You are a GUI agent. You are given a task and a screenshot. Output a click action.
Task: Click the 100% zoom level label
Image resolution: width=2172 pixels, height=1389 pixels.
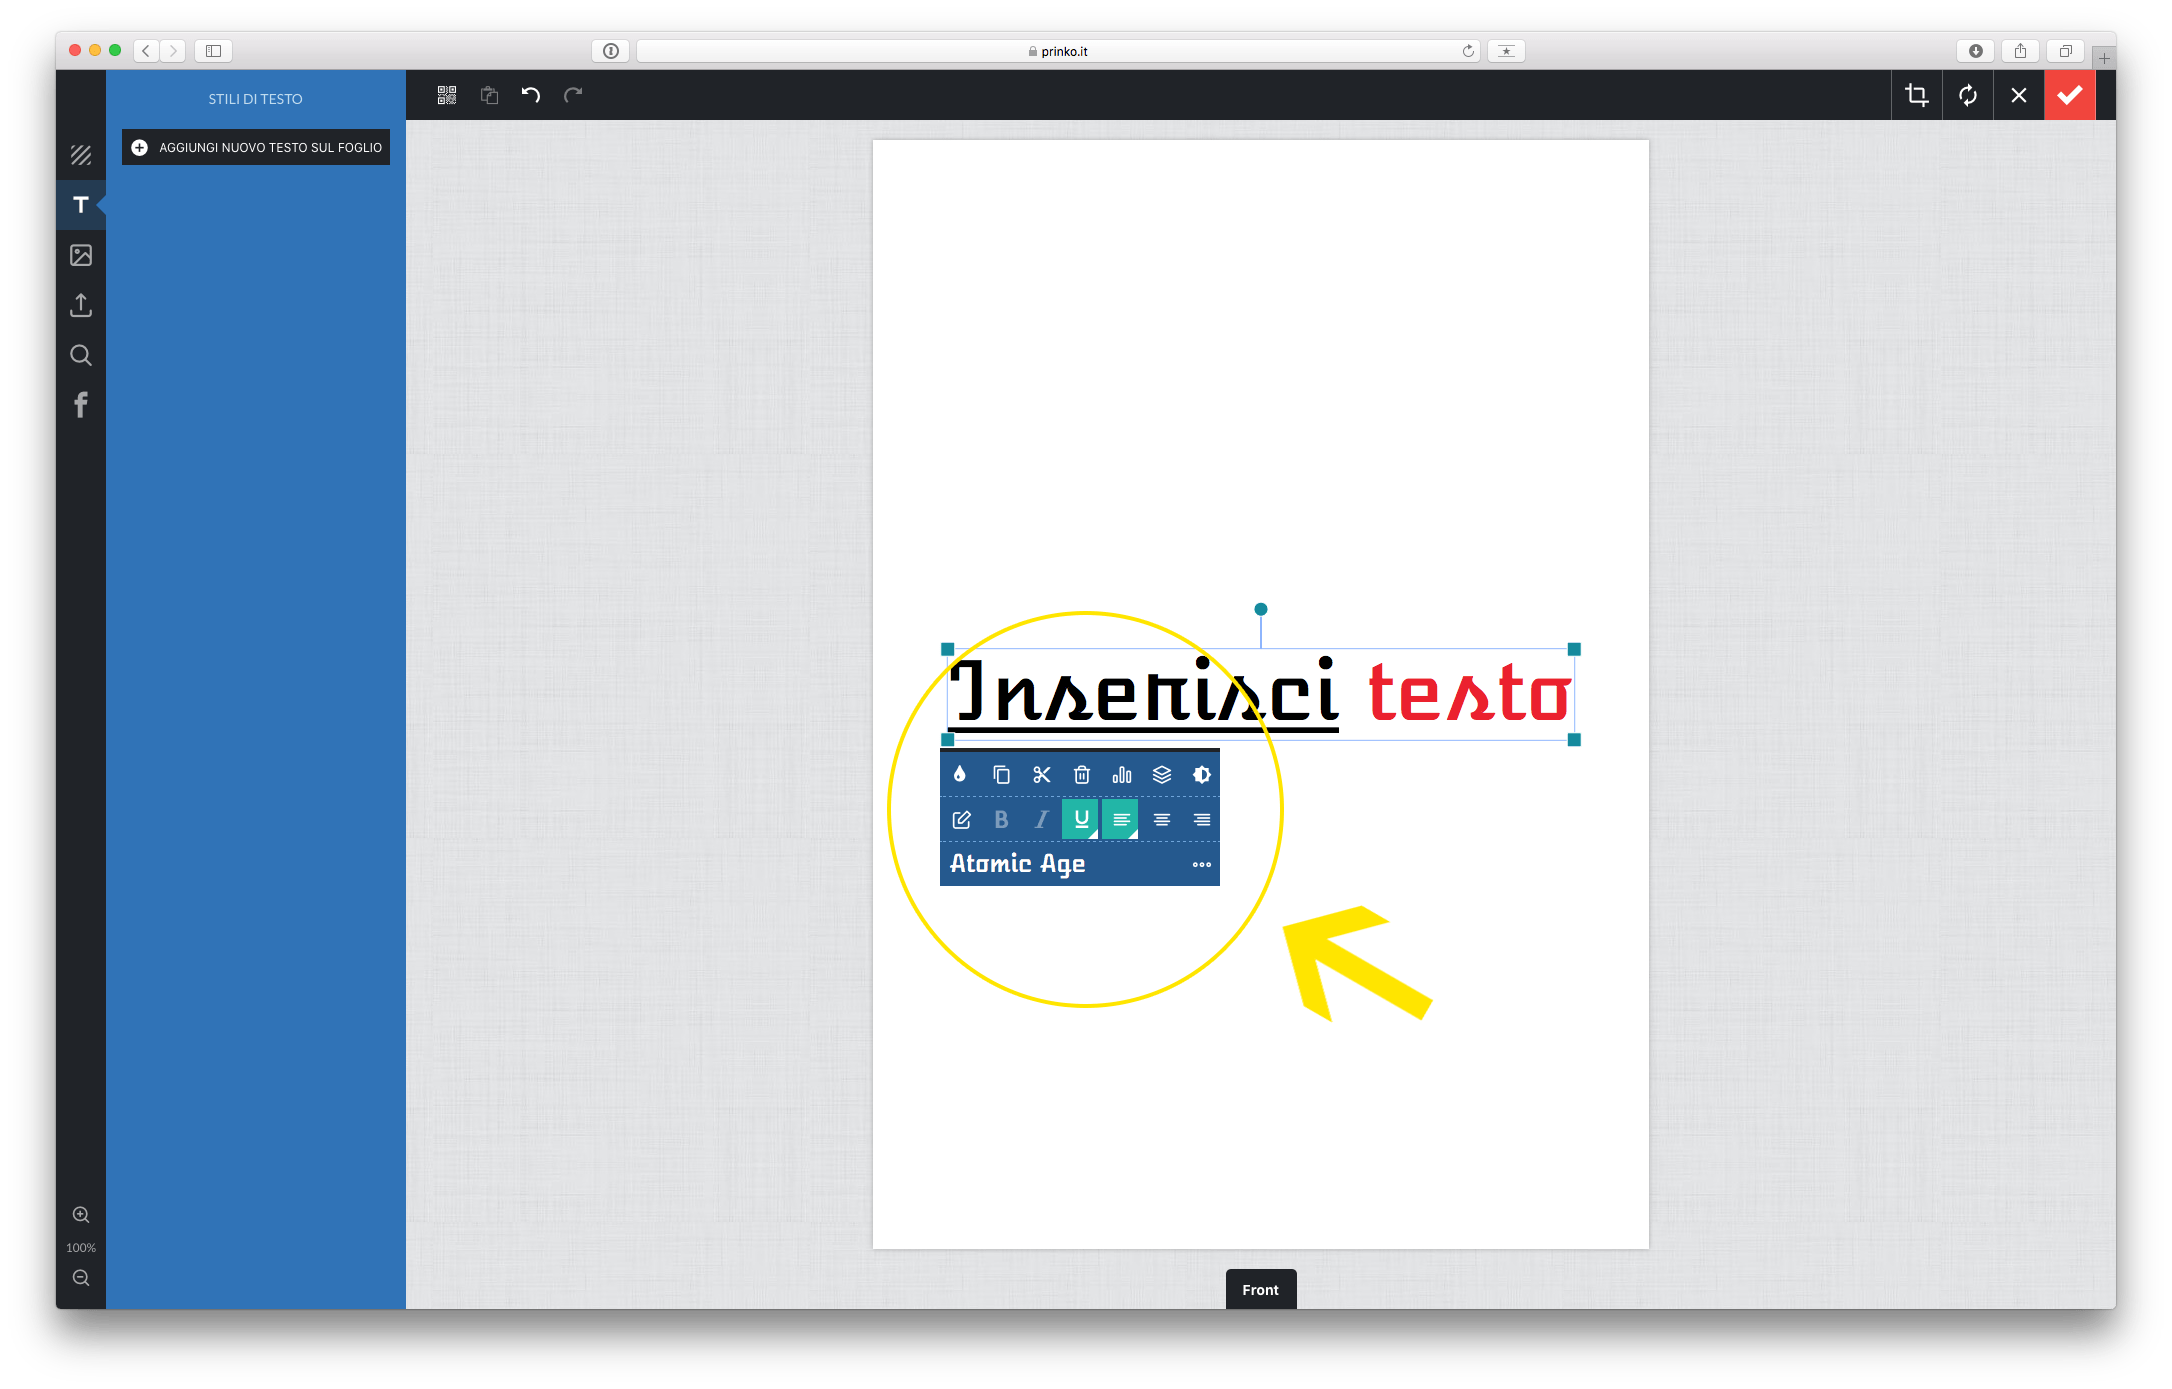(x=81, y=1248)
